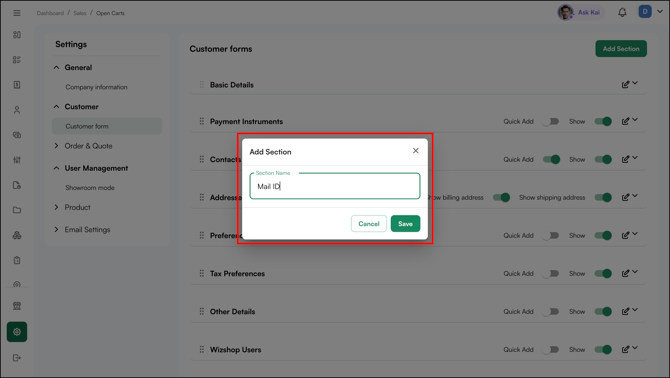Screen dimensions: 670x378
Task: Click the notification bell icon
Action: [x=622, y=12]
